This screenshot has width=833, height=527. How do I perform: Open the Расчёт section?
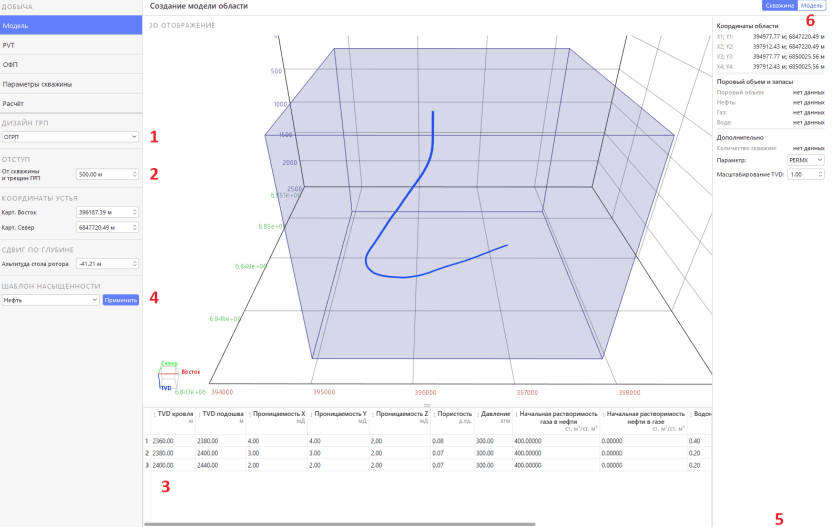(70, 102)
